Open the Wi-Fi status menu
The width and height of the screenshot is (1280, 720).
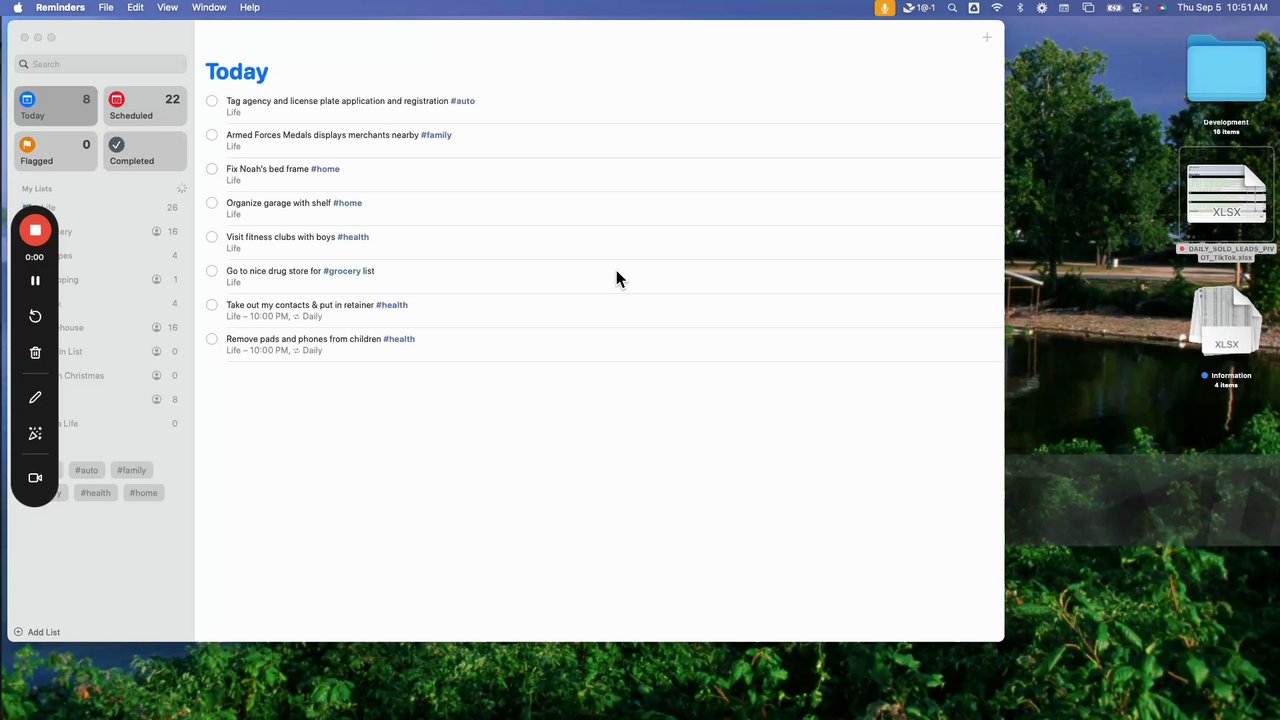[997, 8]
